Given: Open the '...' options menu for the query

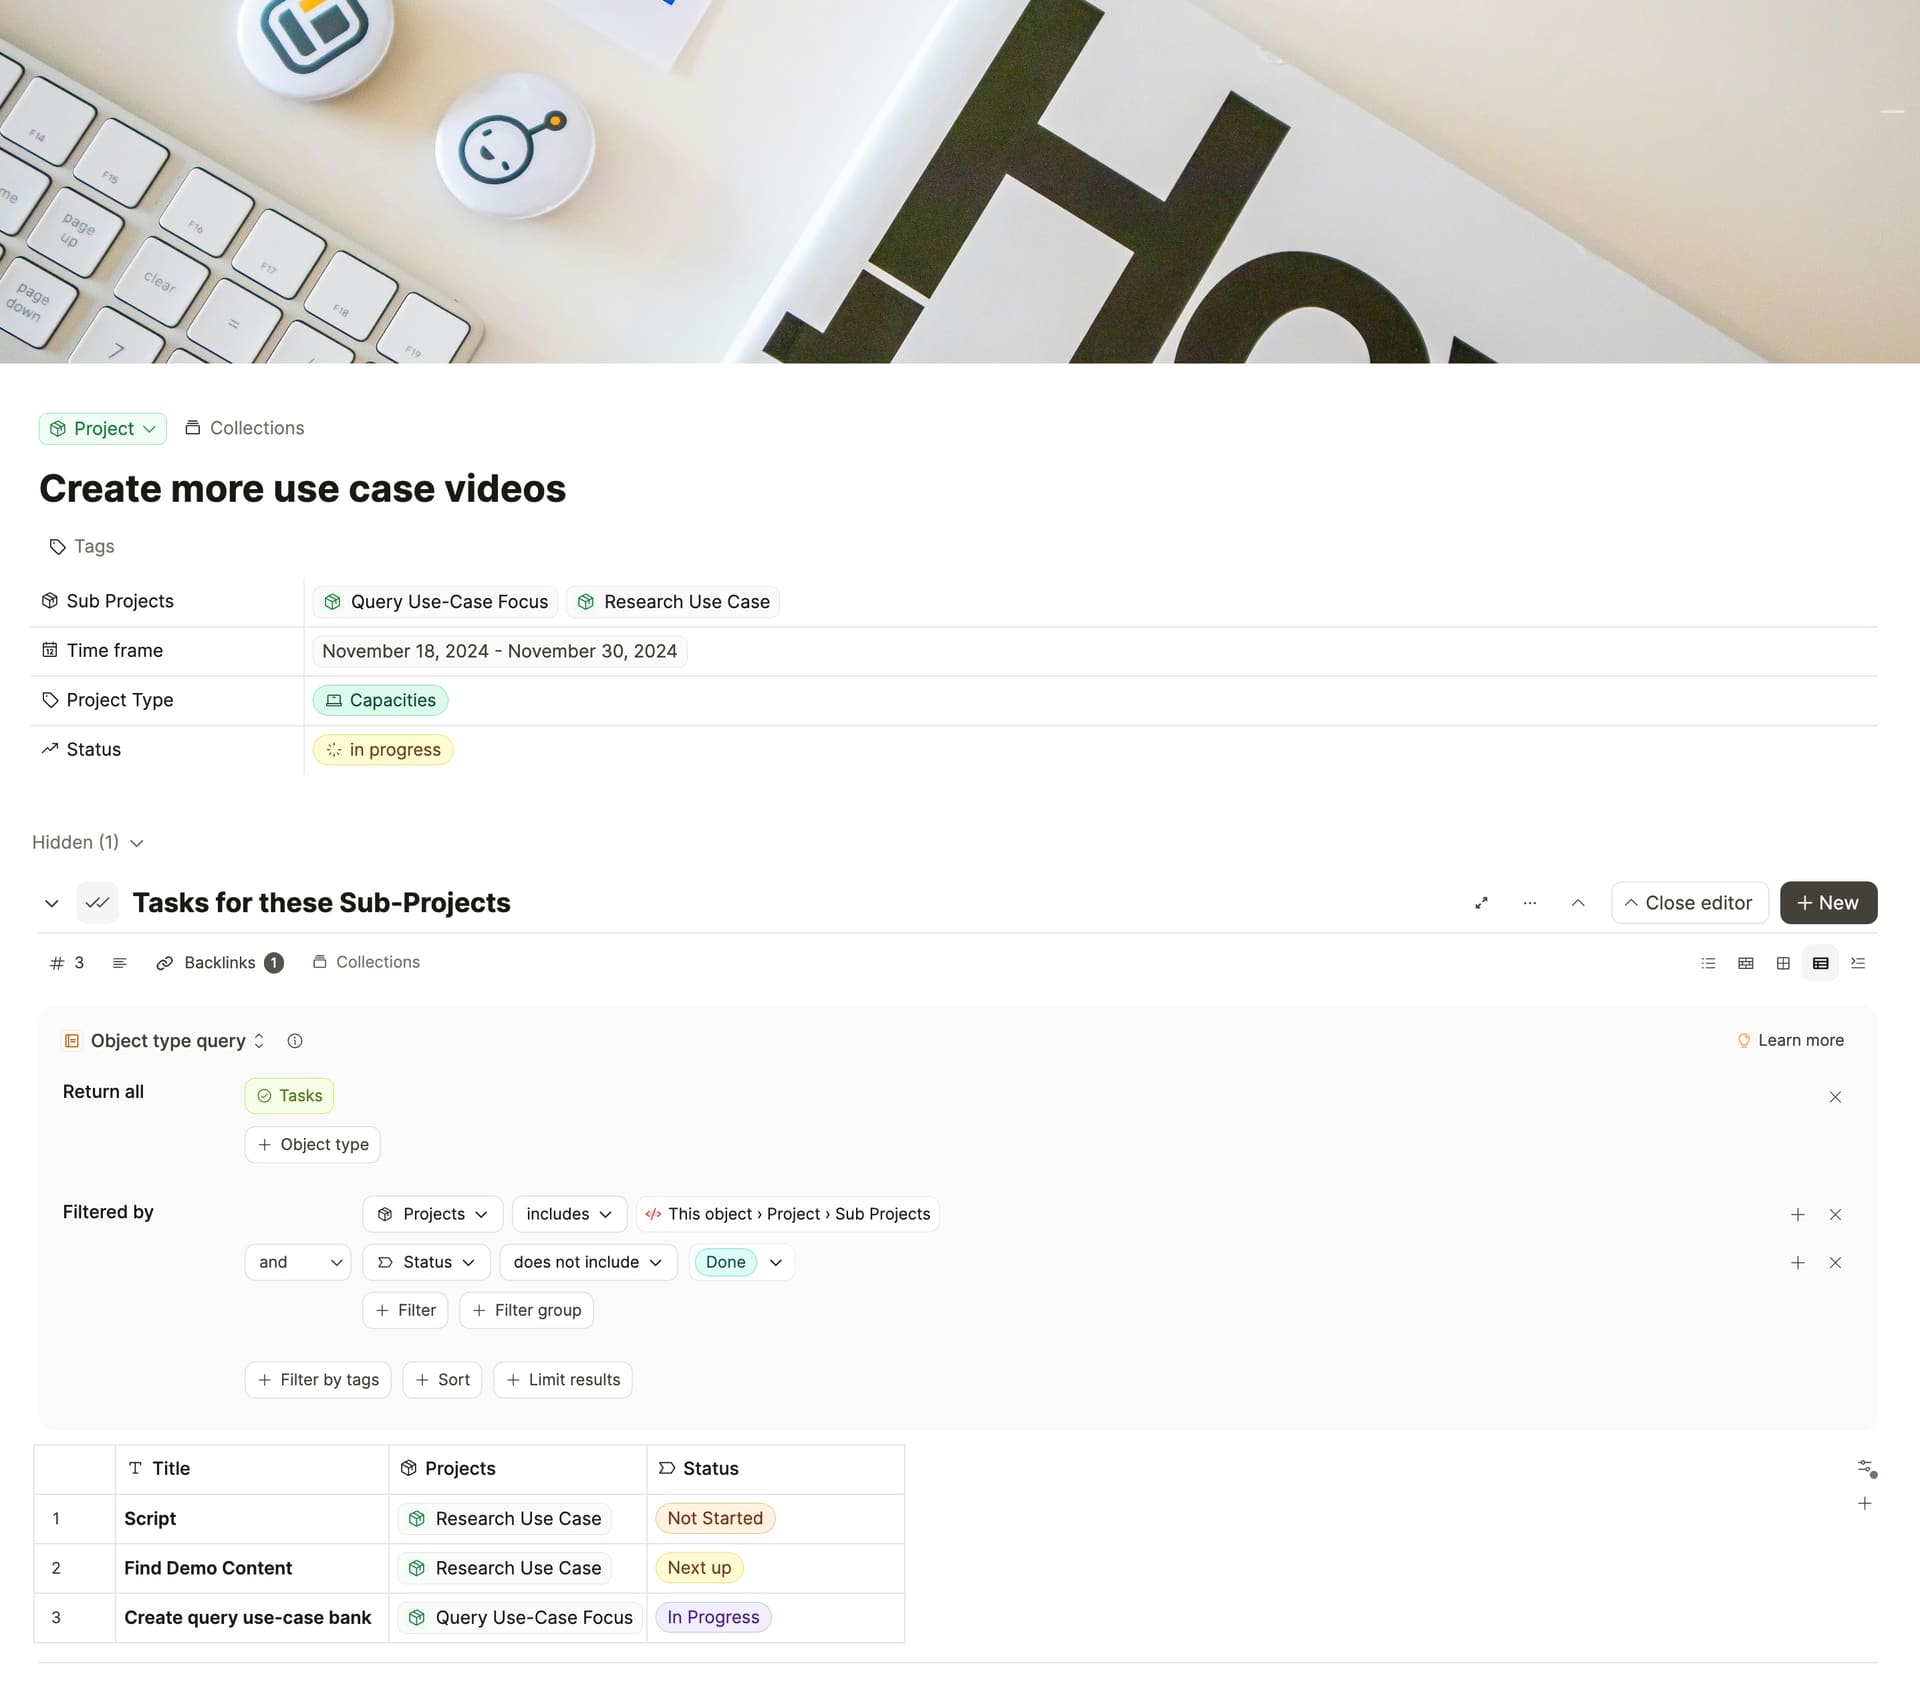Looking at the screenshot, I should click(1529, 903).
